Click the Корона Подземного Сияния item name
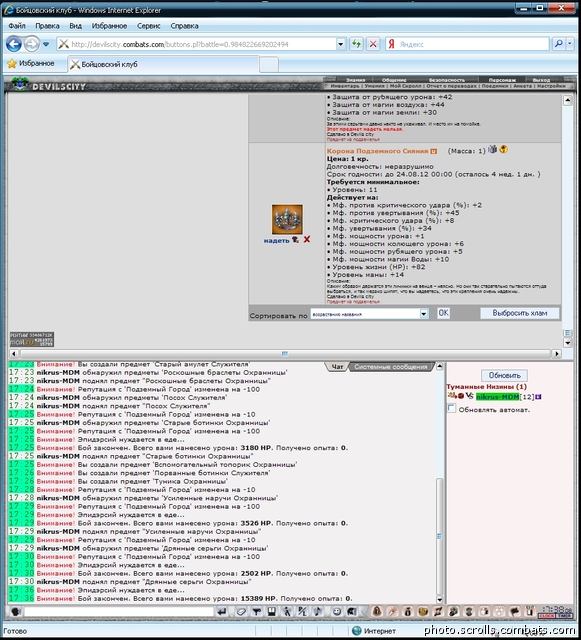 coord(377,151)
